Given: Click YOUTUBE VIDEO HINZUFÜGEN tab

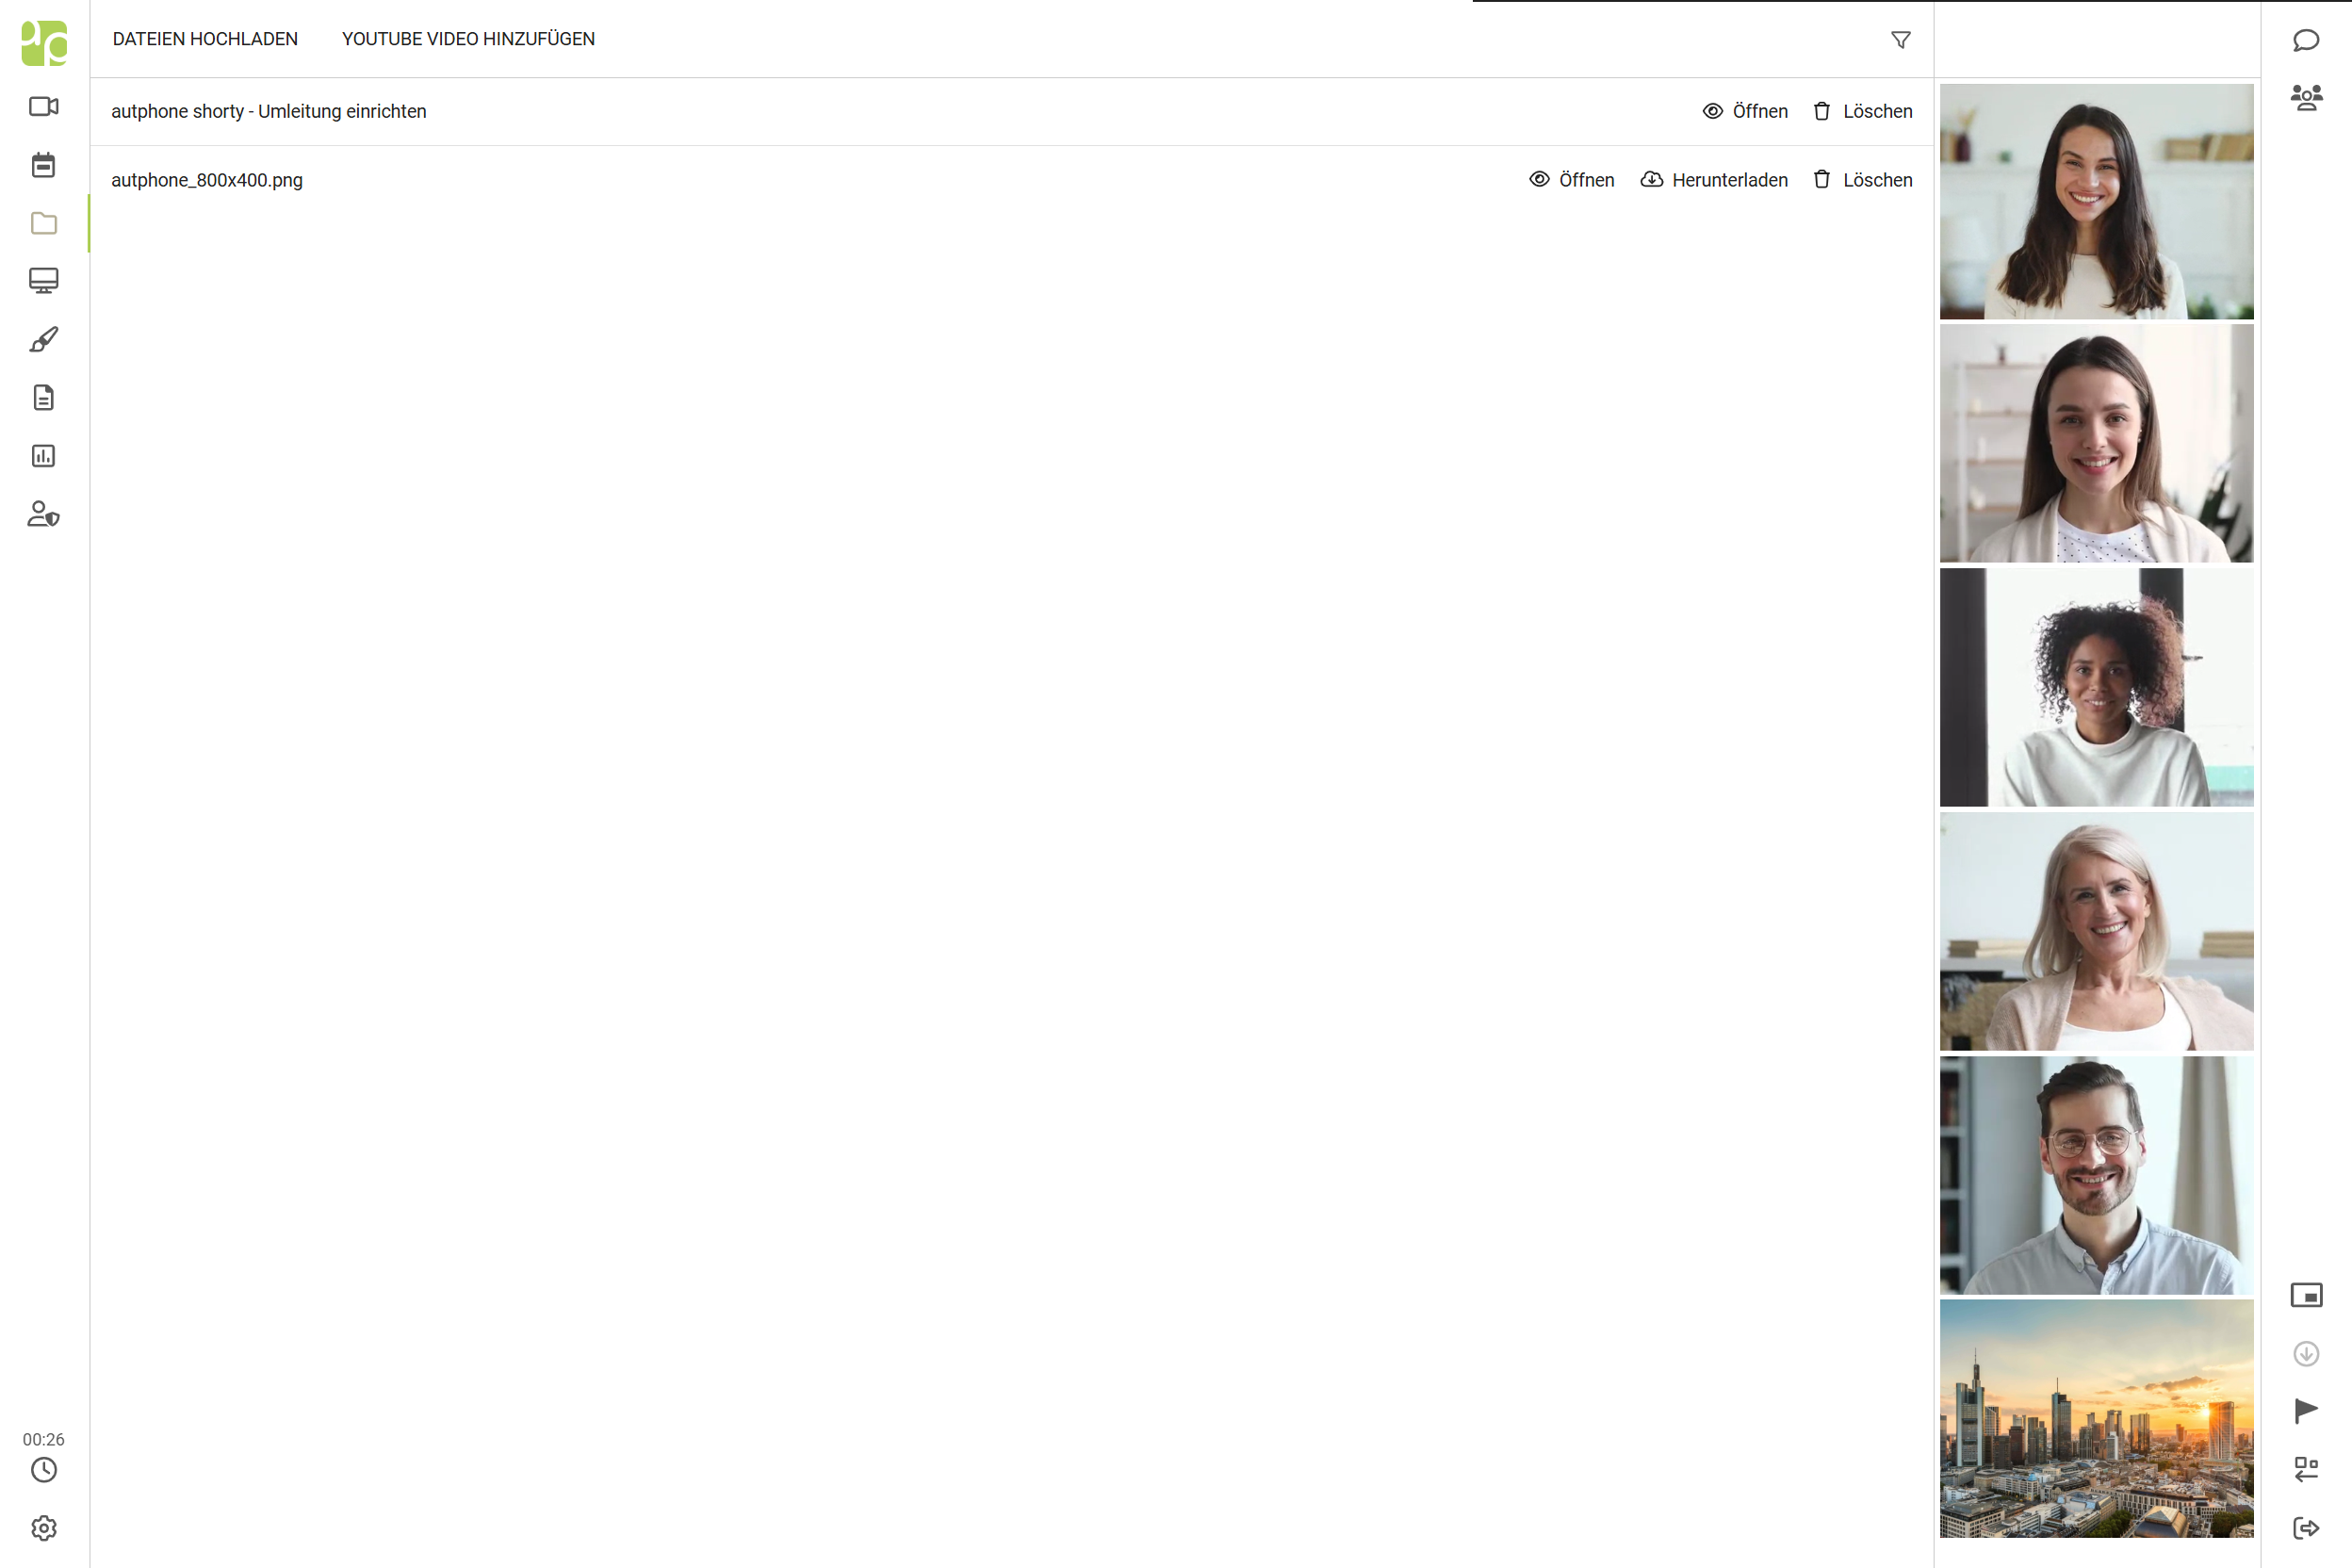Looking at the screenshot, I should click(468, 39).
